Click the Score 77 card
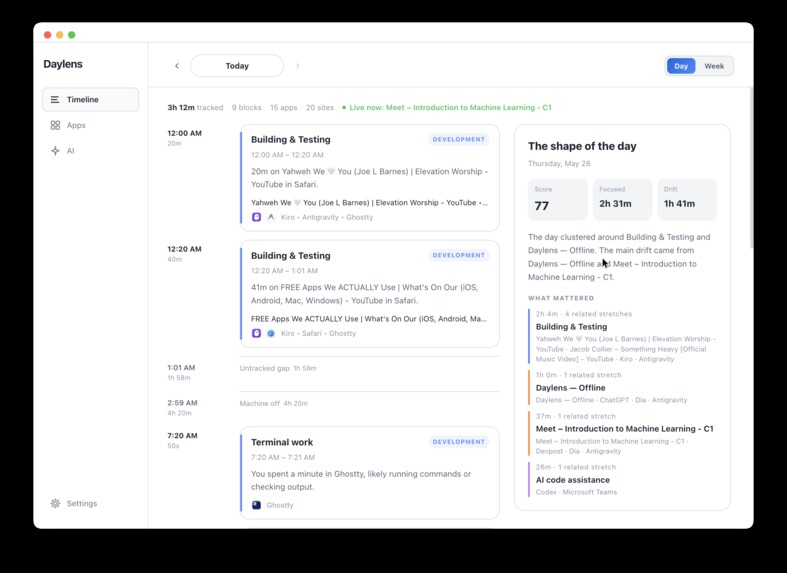 pyautogui.click(x=558, y=199)
